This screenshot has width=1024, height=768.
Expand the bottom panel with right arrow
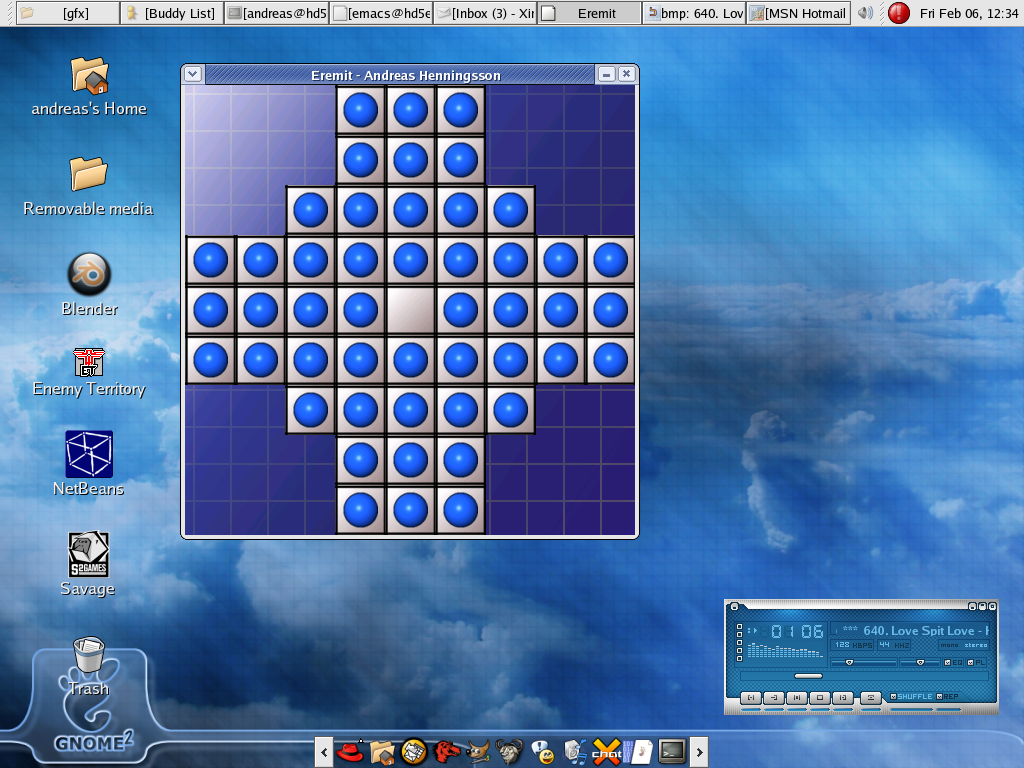point(700,750)
